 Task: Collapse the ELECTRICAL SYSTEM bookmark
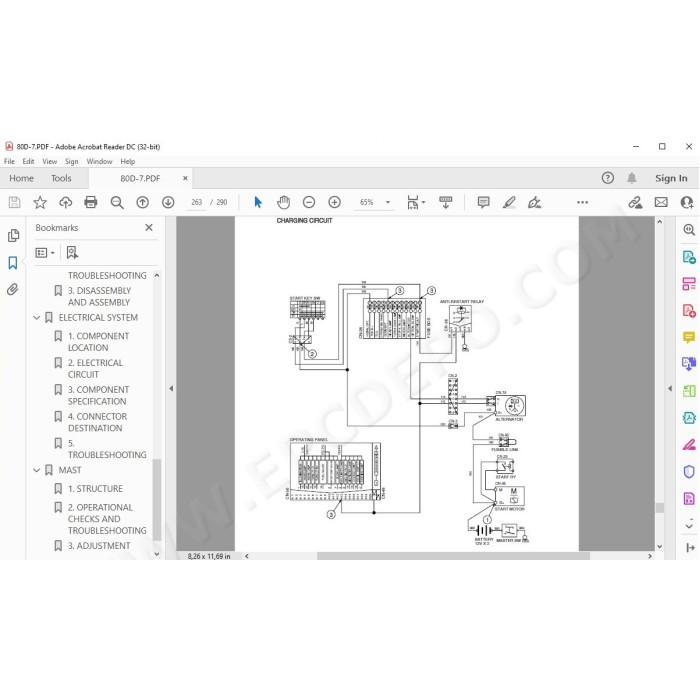click(x=37, y=317)
